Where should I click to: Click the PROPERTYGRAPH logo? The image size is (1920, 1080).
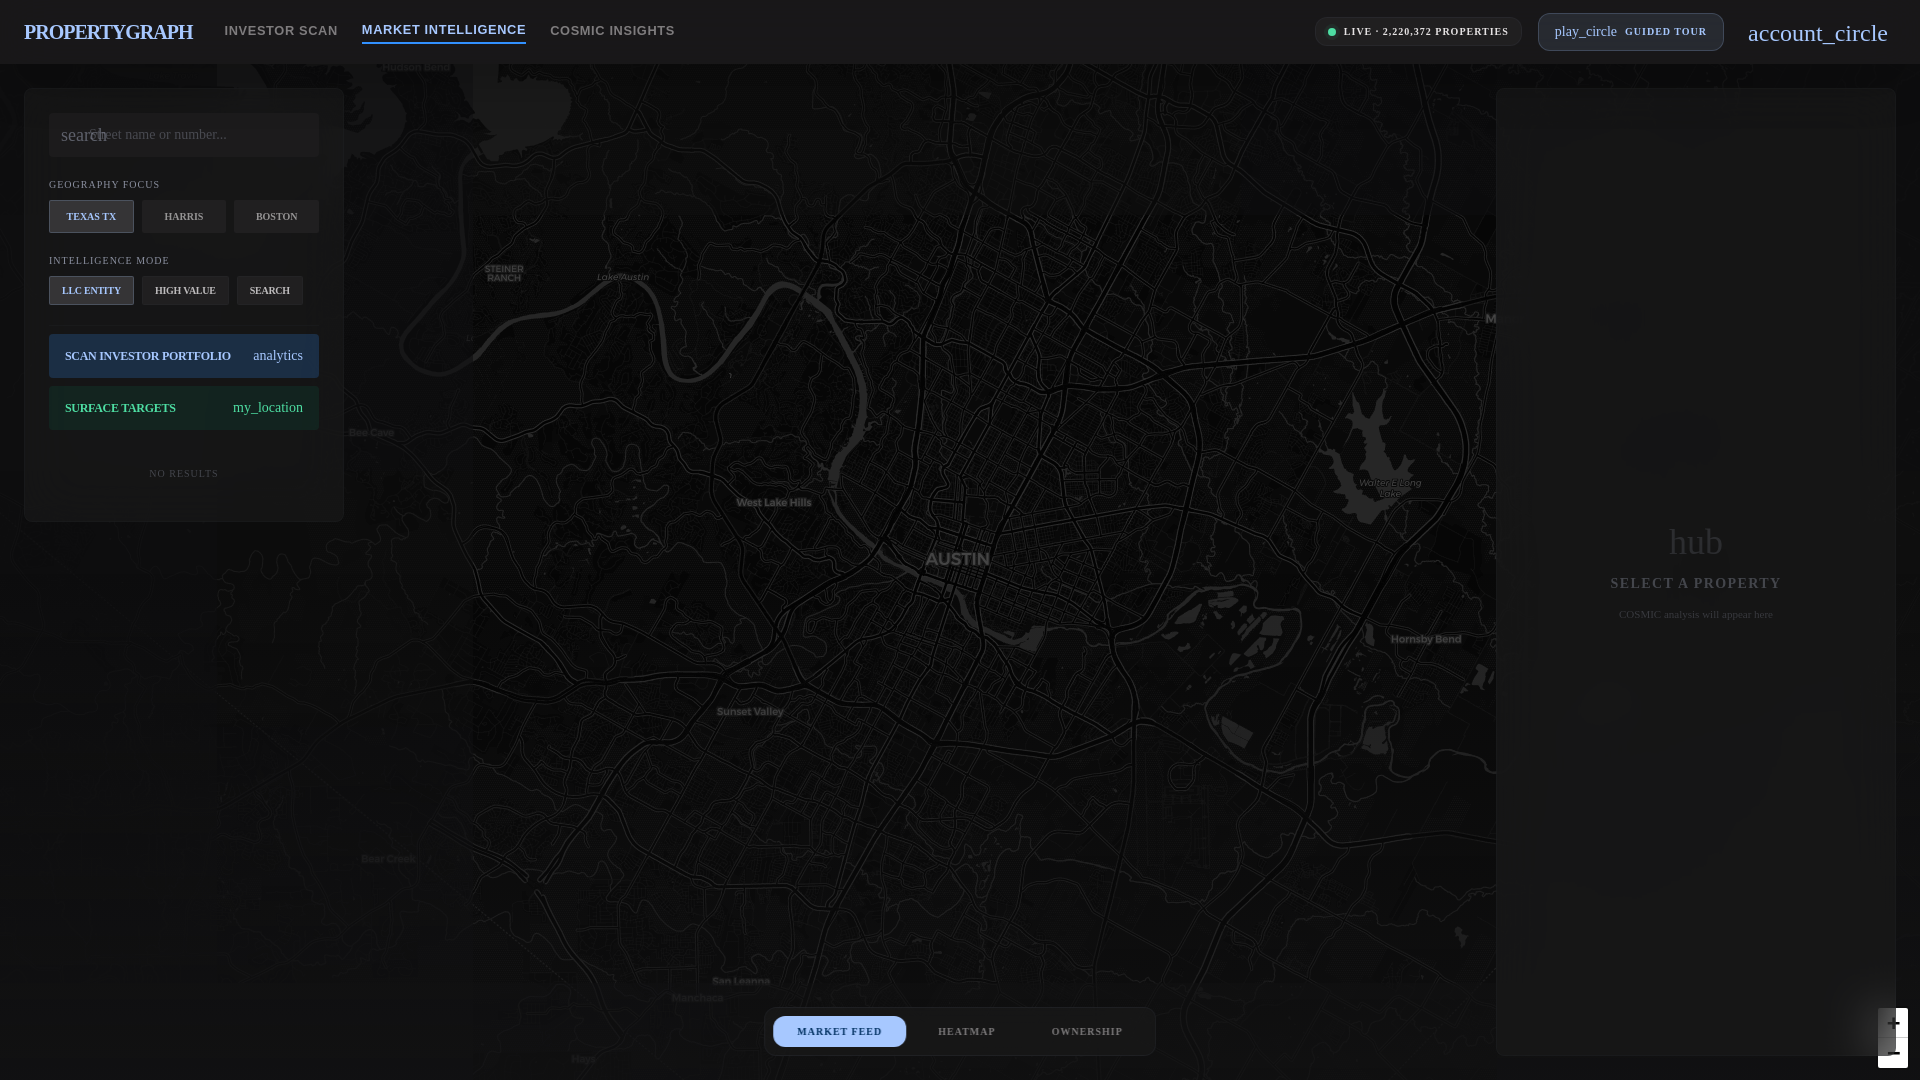click(108, 32)
